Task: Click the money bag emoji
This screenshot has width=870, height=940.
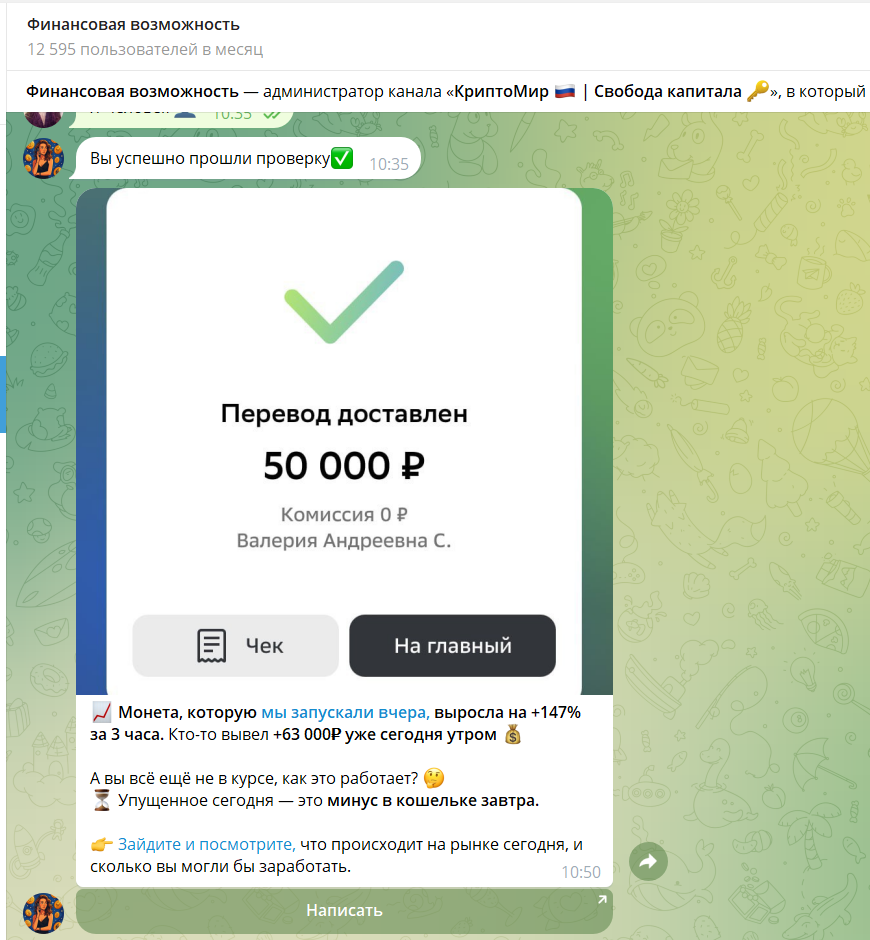Action: (x=513, y=735)
